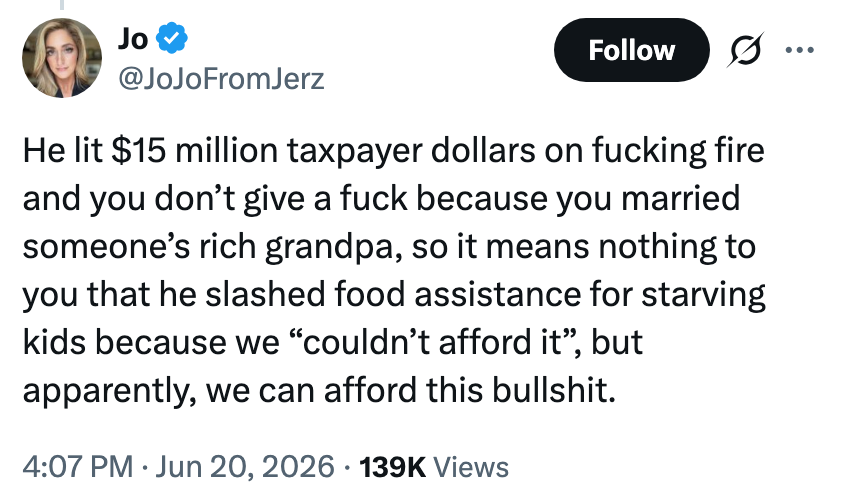The width and height of the screenshot is (842, 500).
Task: Click the blue verified checkmark badge
Action: (x=172, y=38)
